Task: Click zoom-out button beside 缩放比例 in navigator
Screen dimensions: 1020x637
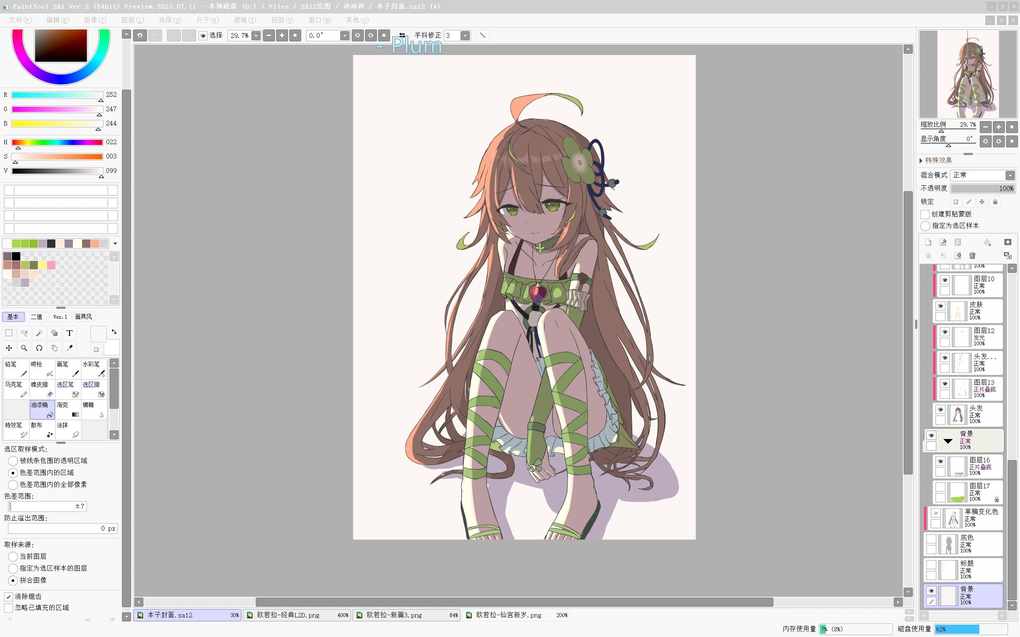Action: (986, 126)
